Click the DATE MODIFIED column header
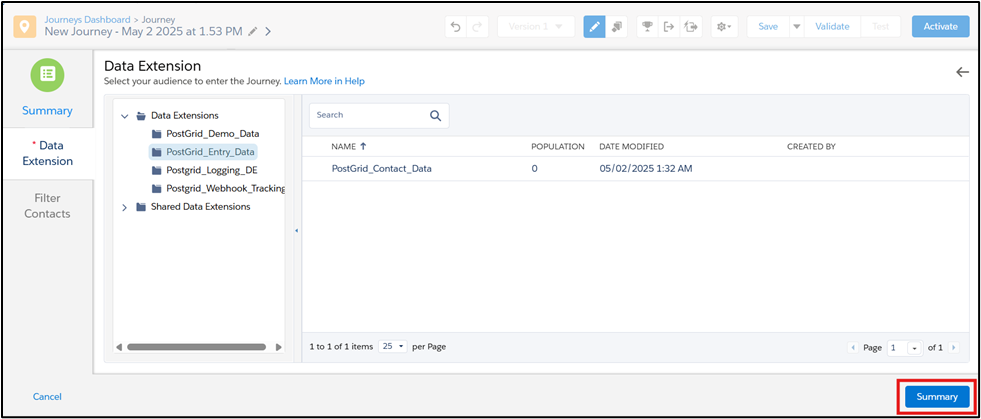This screenshot has height=419, width=981. [x=631, y=146]
